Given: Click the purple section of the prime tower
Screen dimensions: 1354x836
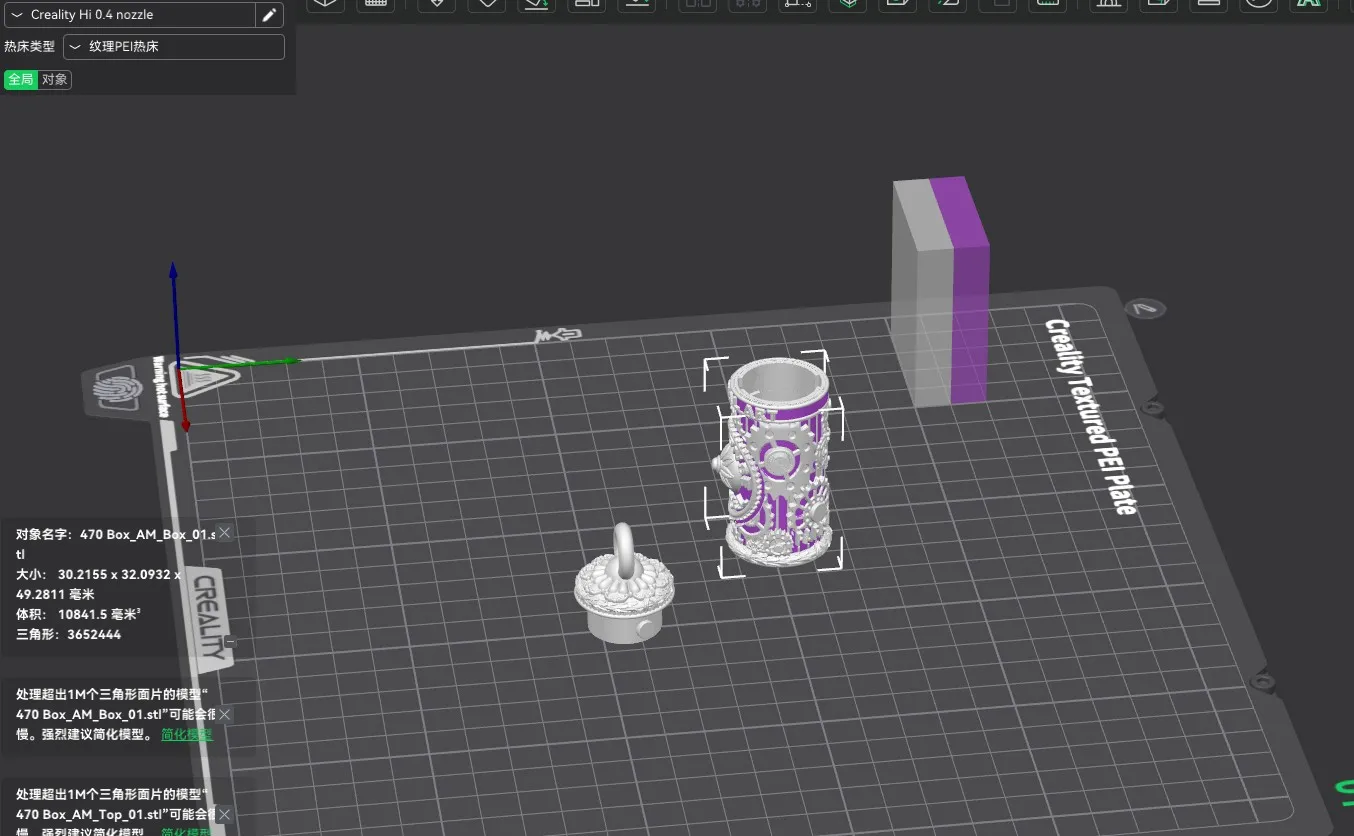Looking at the screenshot, I should pos(967,300).
